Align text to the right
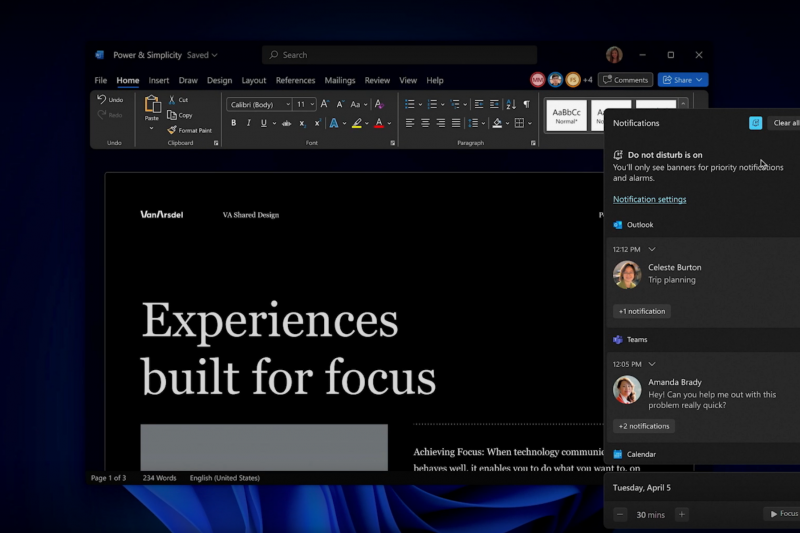This screenshot has height=533, width=800. coord(440,123)
